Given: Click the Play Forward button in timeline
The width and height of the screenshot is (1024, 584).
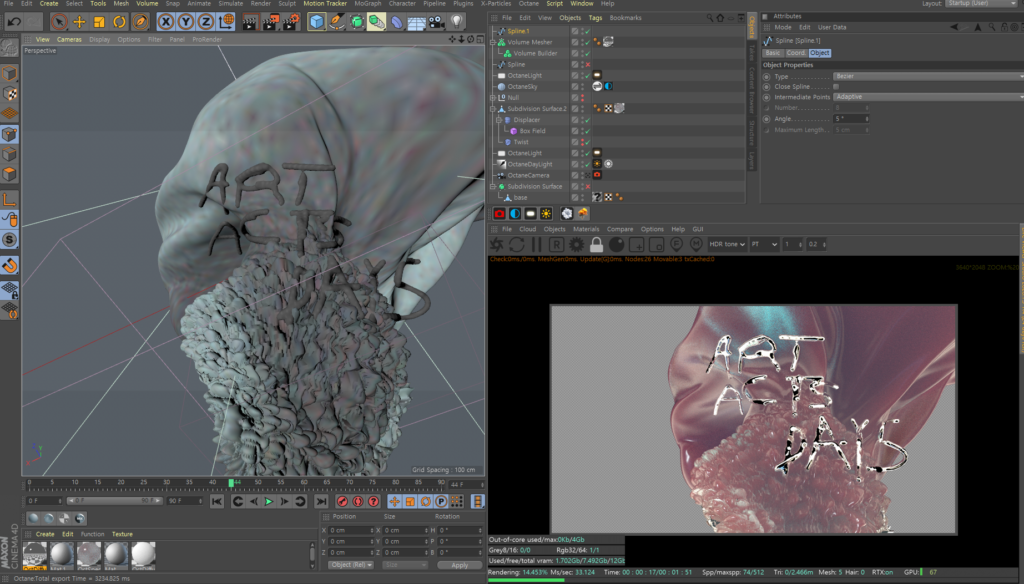Looking at the screenshot, I should tap(268, 501).
